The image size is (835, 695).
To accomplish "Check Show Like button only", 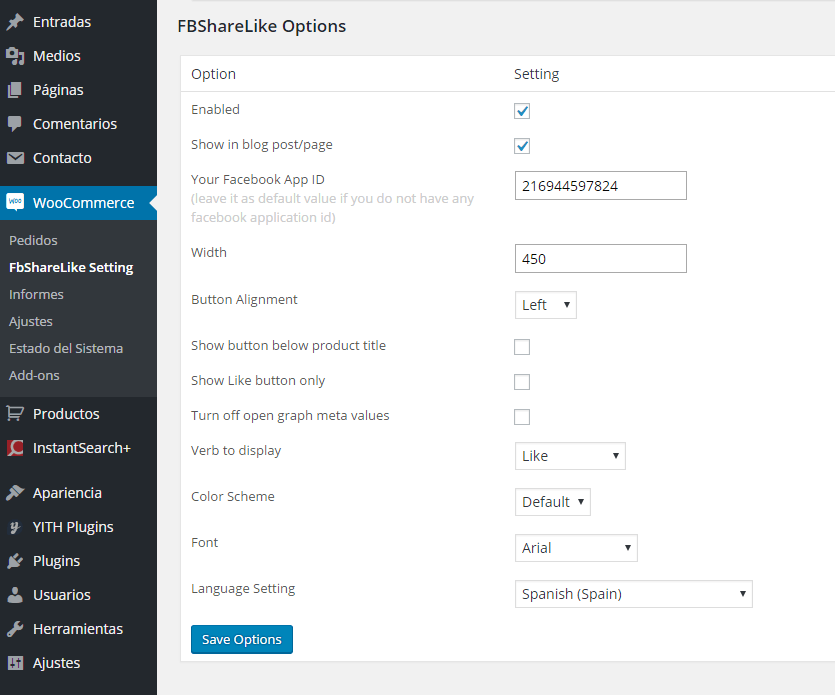I will 522,382.
